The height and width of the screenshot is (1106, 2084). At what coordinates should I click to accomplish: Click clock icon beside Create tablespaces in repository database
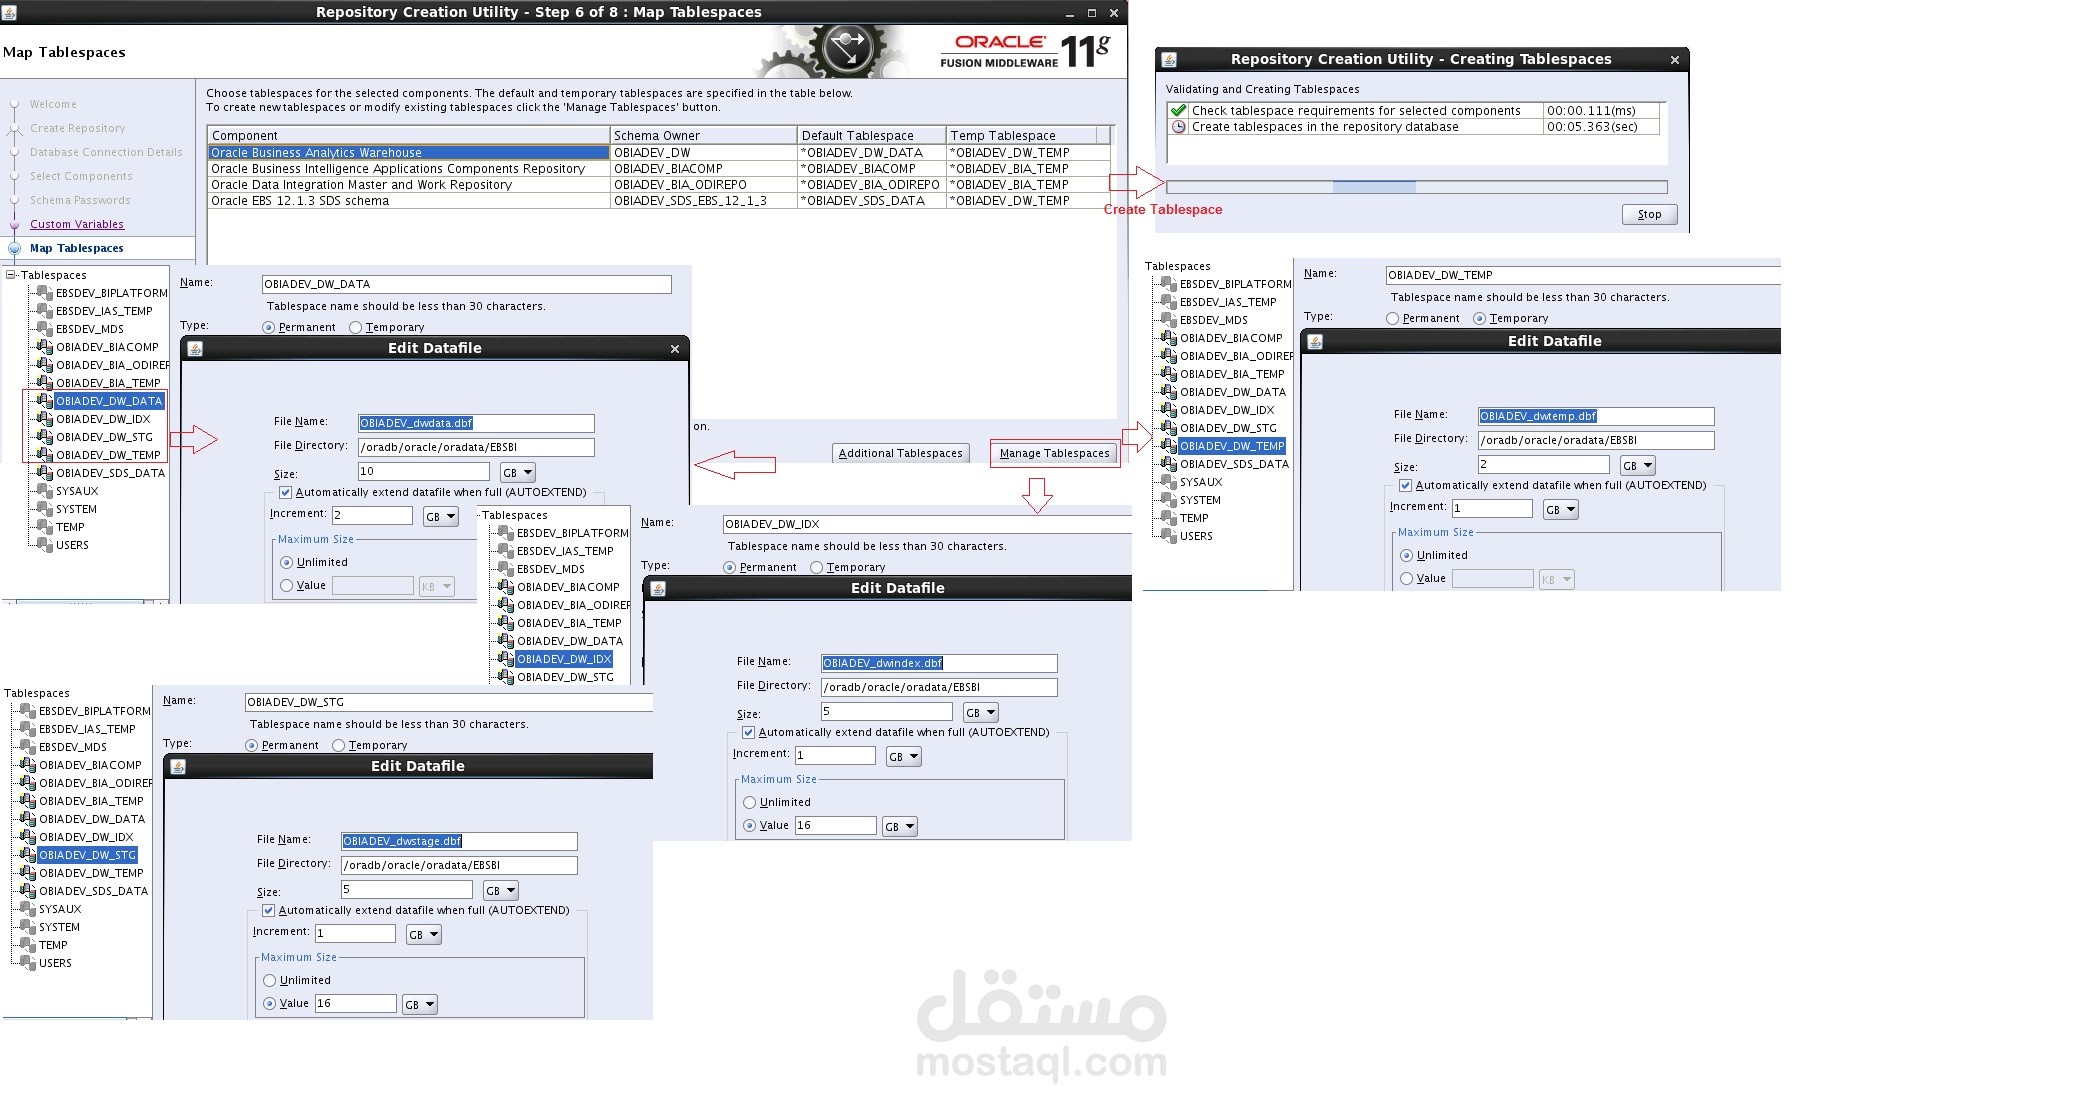[1178, 127]
